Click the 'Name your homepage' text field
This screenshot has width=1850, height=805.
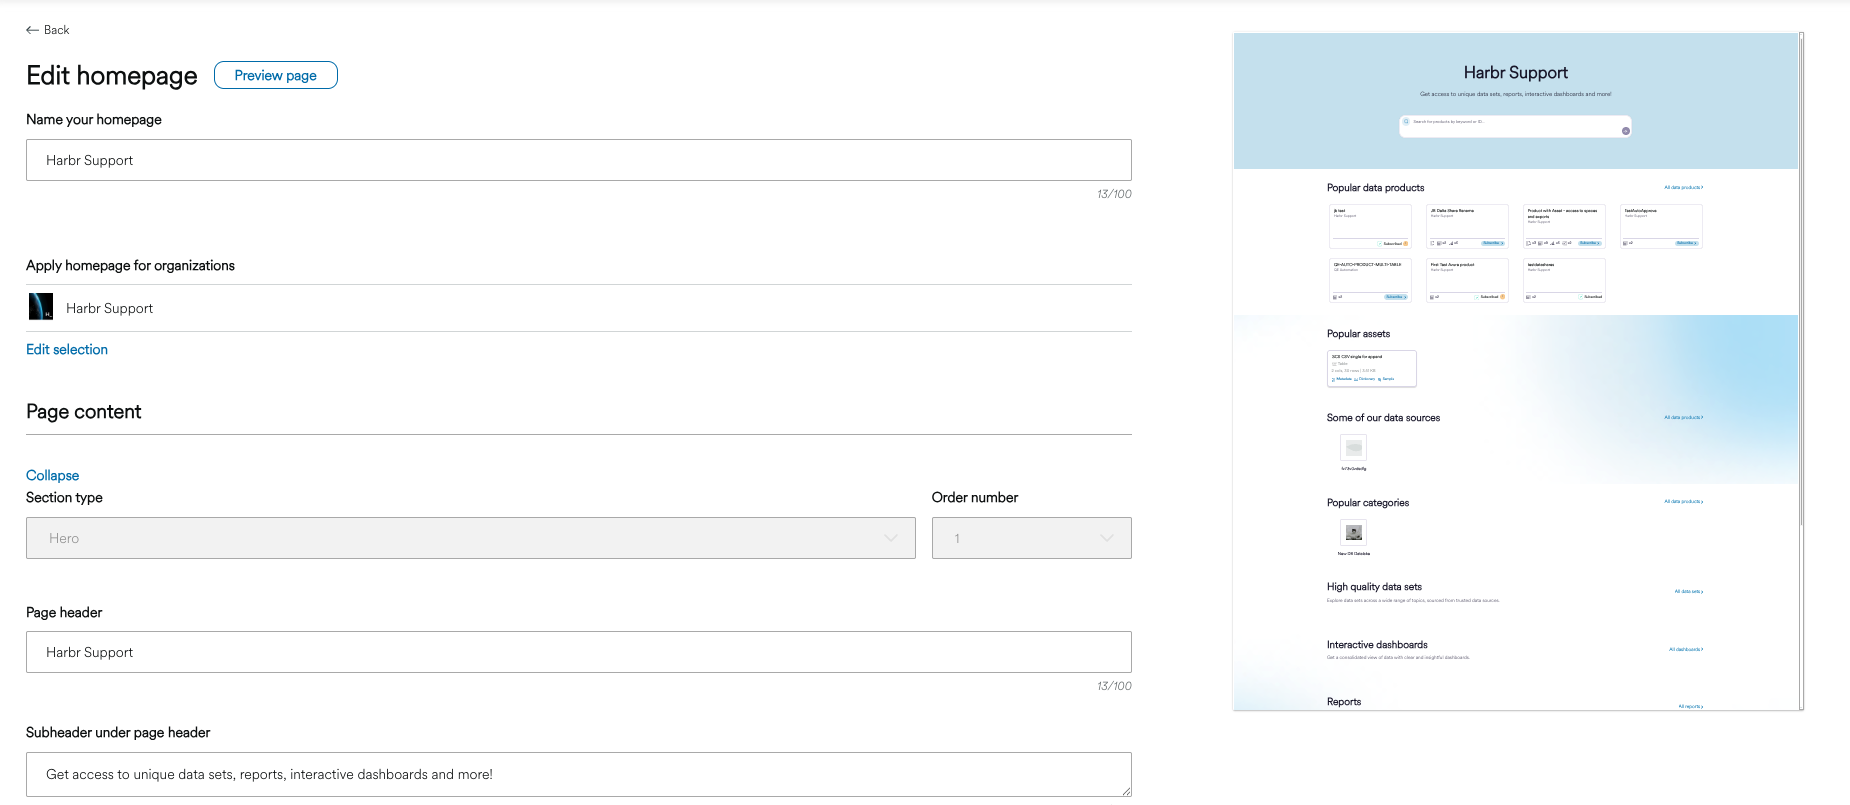click(x=578, y=160)
